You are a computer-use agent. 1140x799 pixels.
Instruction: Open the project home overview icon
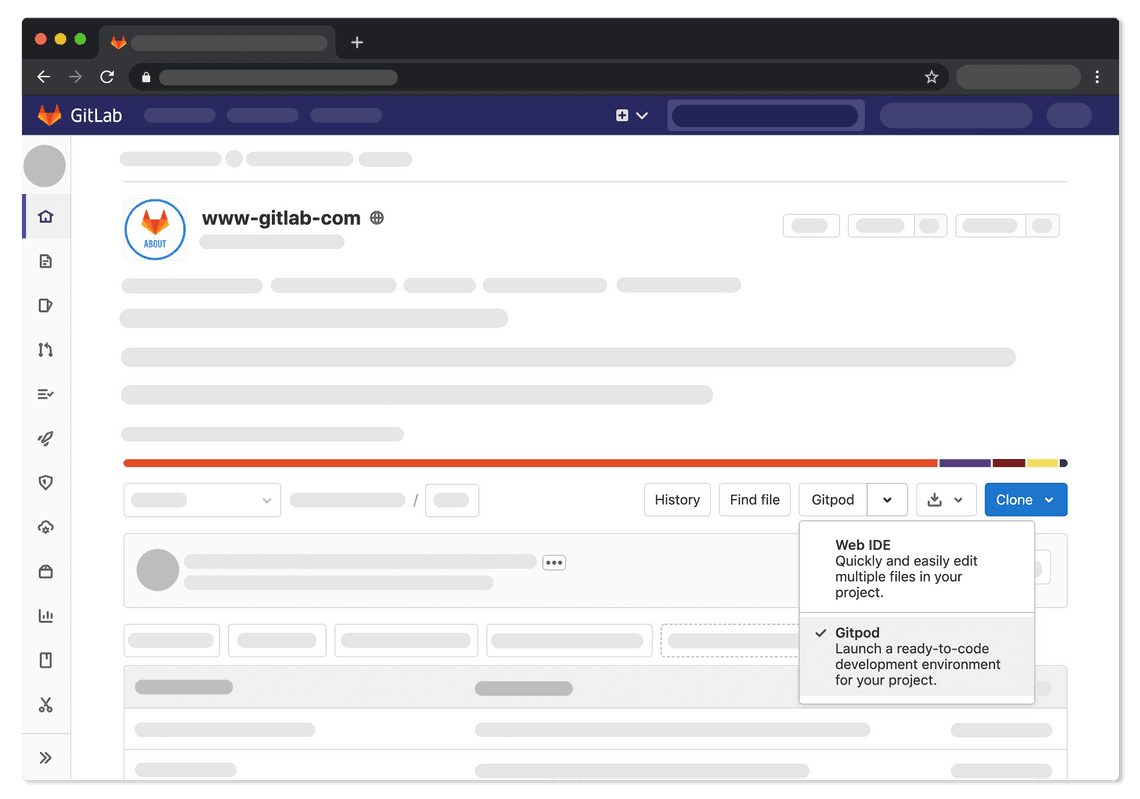[45, 216]
